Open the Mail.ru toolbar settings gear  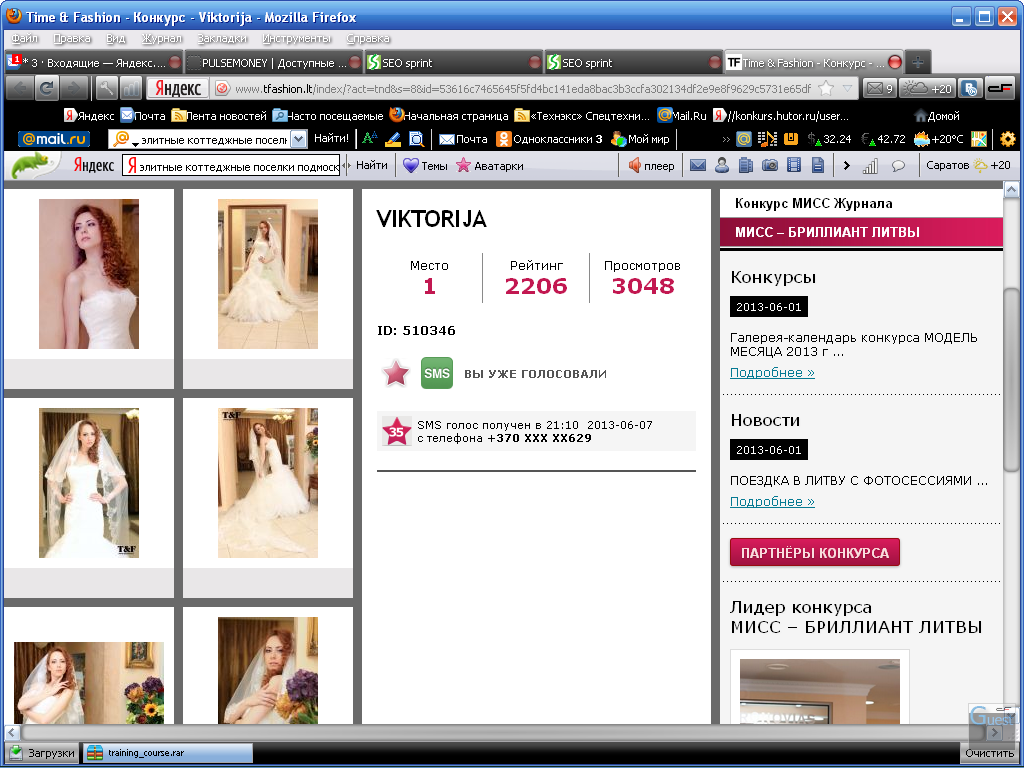click(1008, 138)
